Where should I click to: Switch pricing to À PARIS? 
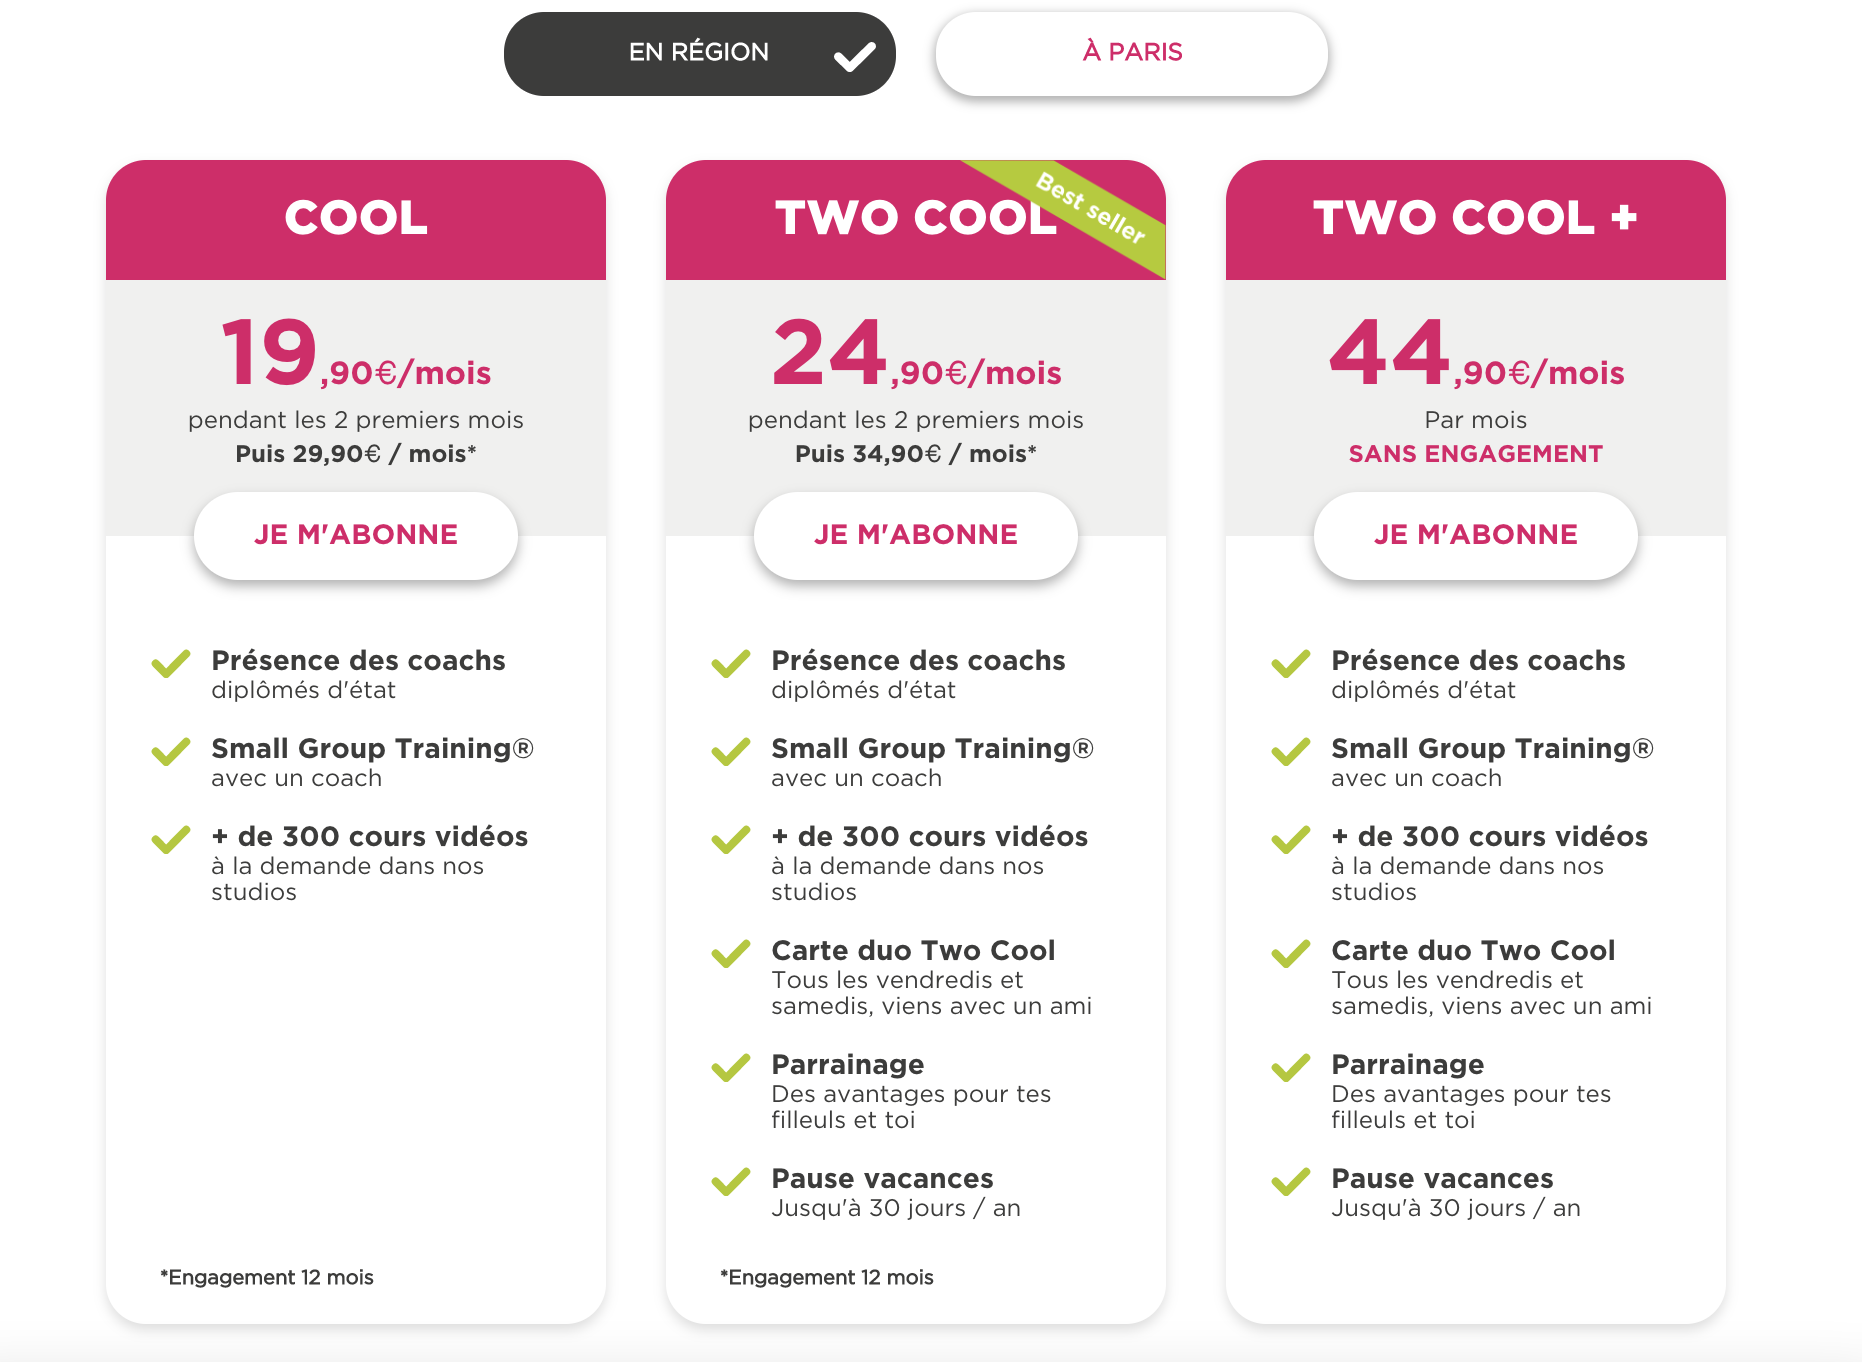(1131, 54)
